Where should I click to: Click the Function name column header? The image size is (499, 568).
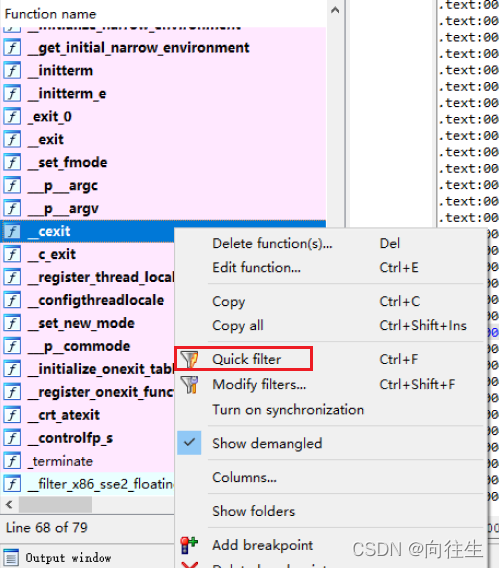click(x=164, y=14)
